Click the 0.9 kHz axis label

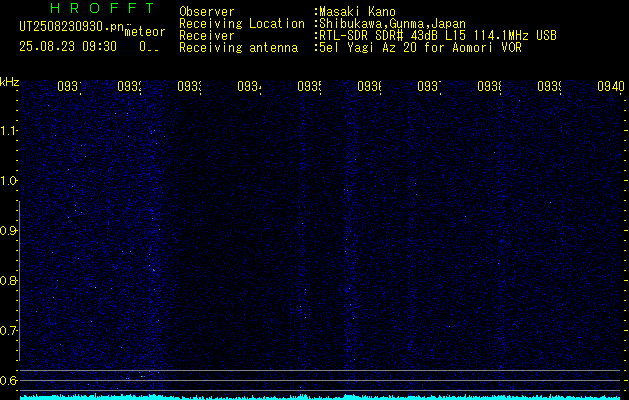(8, 230)
